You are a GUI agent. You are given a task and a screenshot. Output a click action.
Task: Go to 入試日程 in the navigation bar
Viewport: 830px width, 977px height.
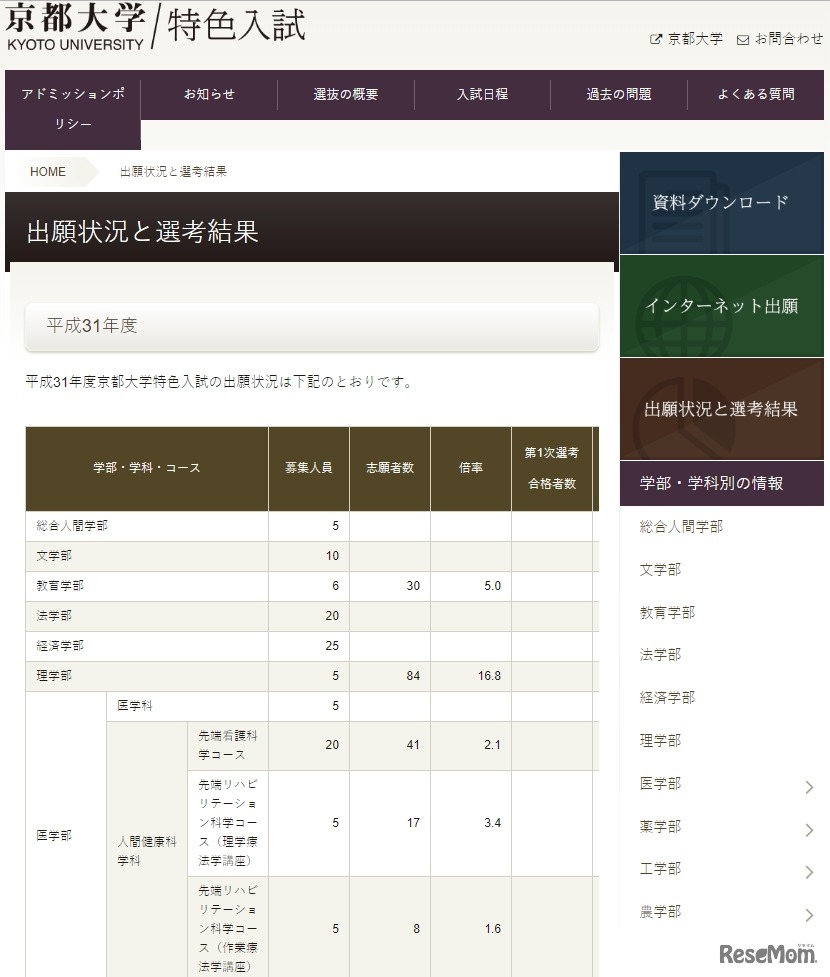(482, 94)
